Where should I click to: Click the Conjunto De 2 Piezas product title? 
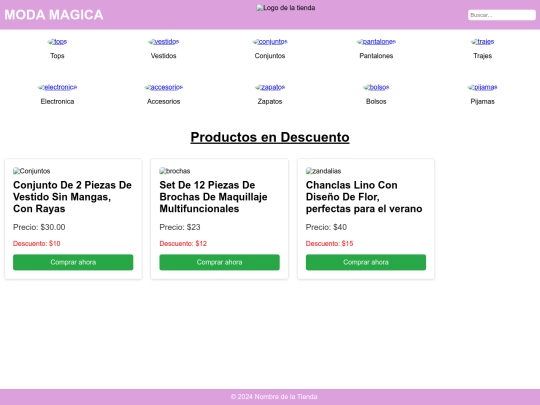pos(72,197)
